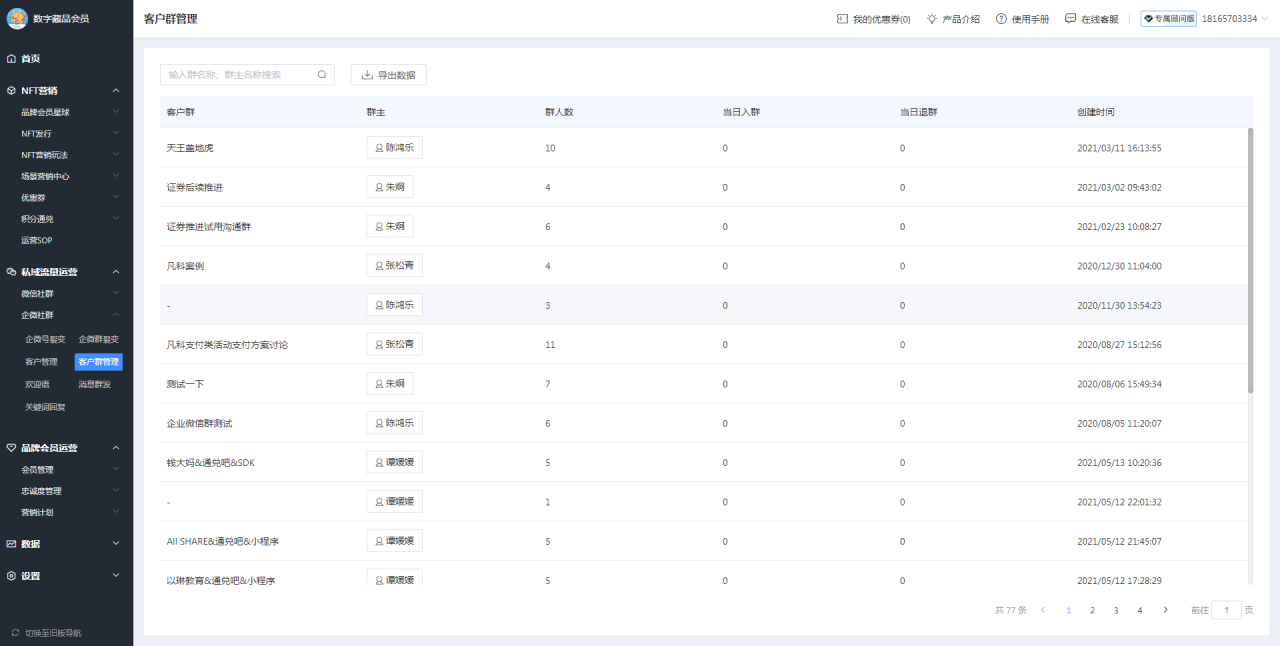Expand the 会员管理 submenu
The image size is (1280, 646).
[116, 470]
